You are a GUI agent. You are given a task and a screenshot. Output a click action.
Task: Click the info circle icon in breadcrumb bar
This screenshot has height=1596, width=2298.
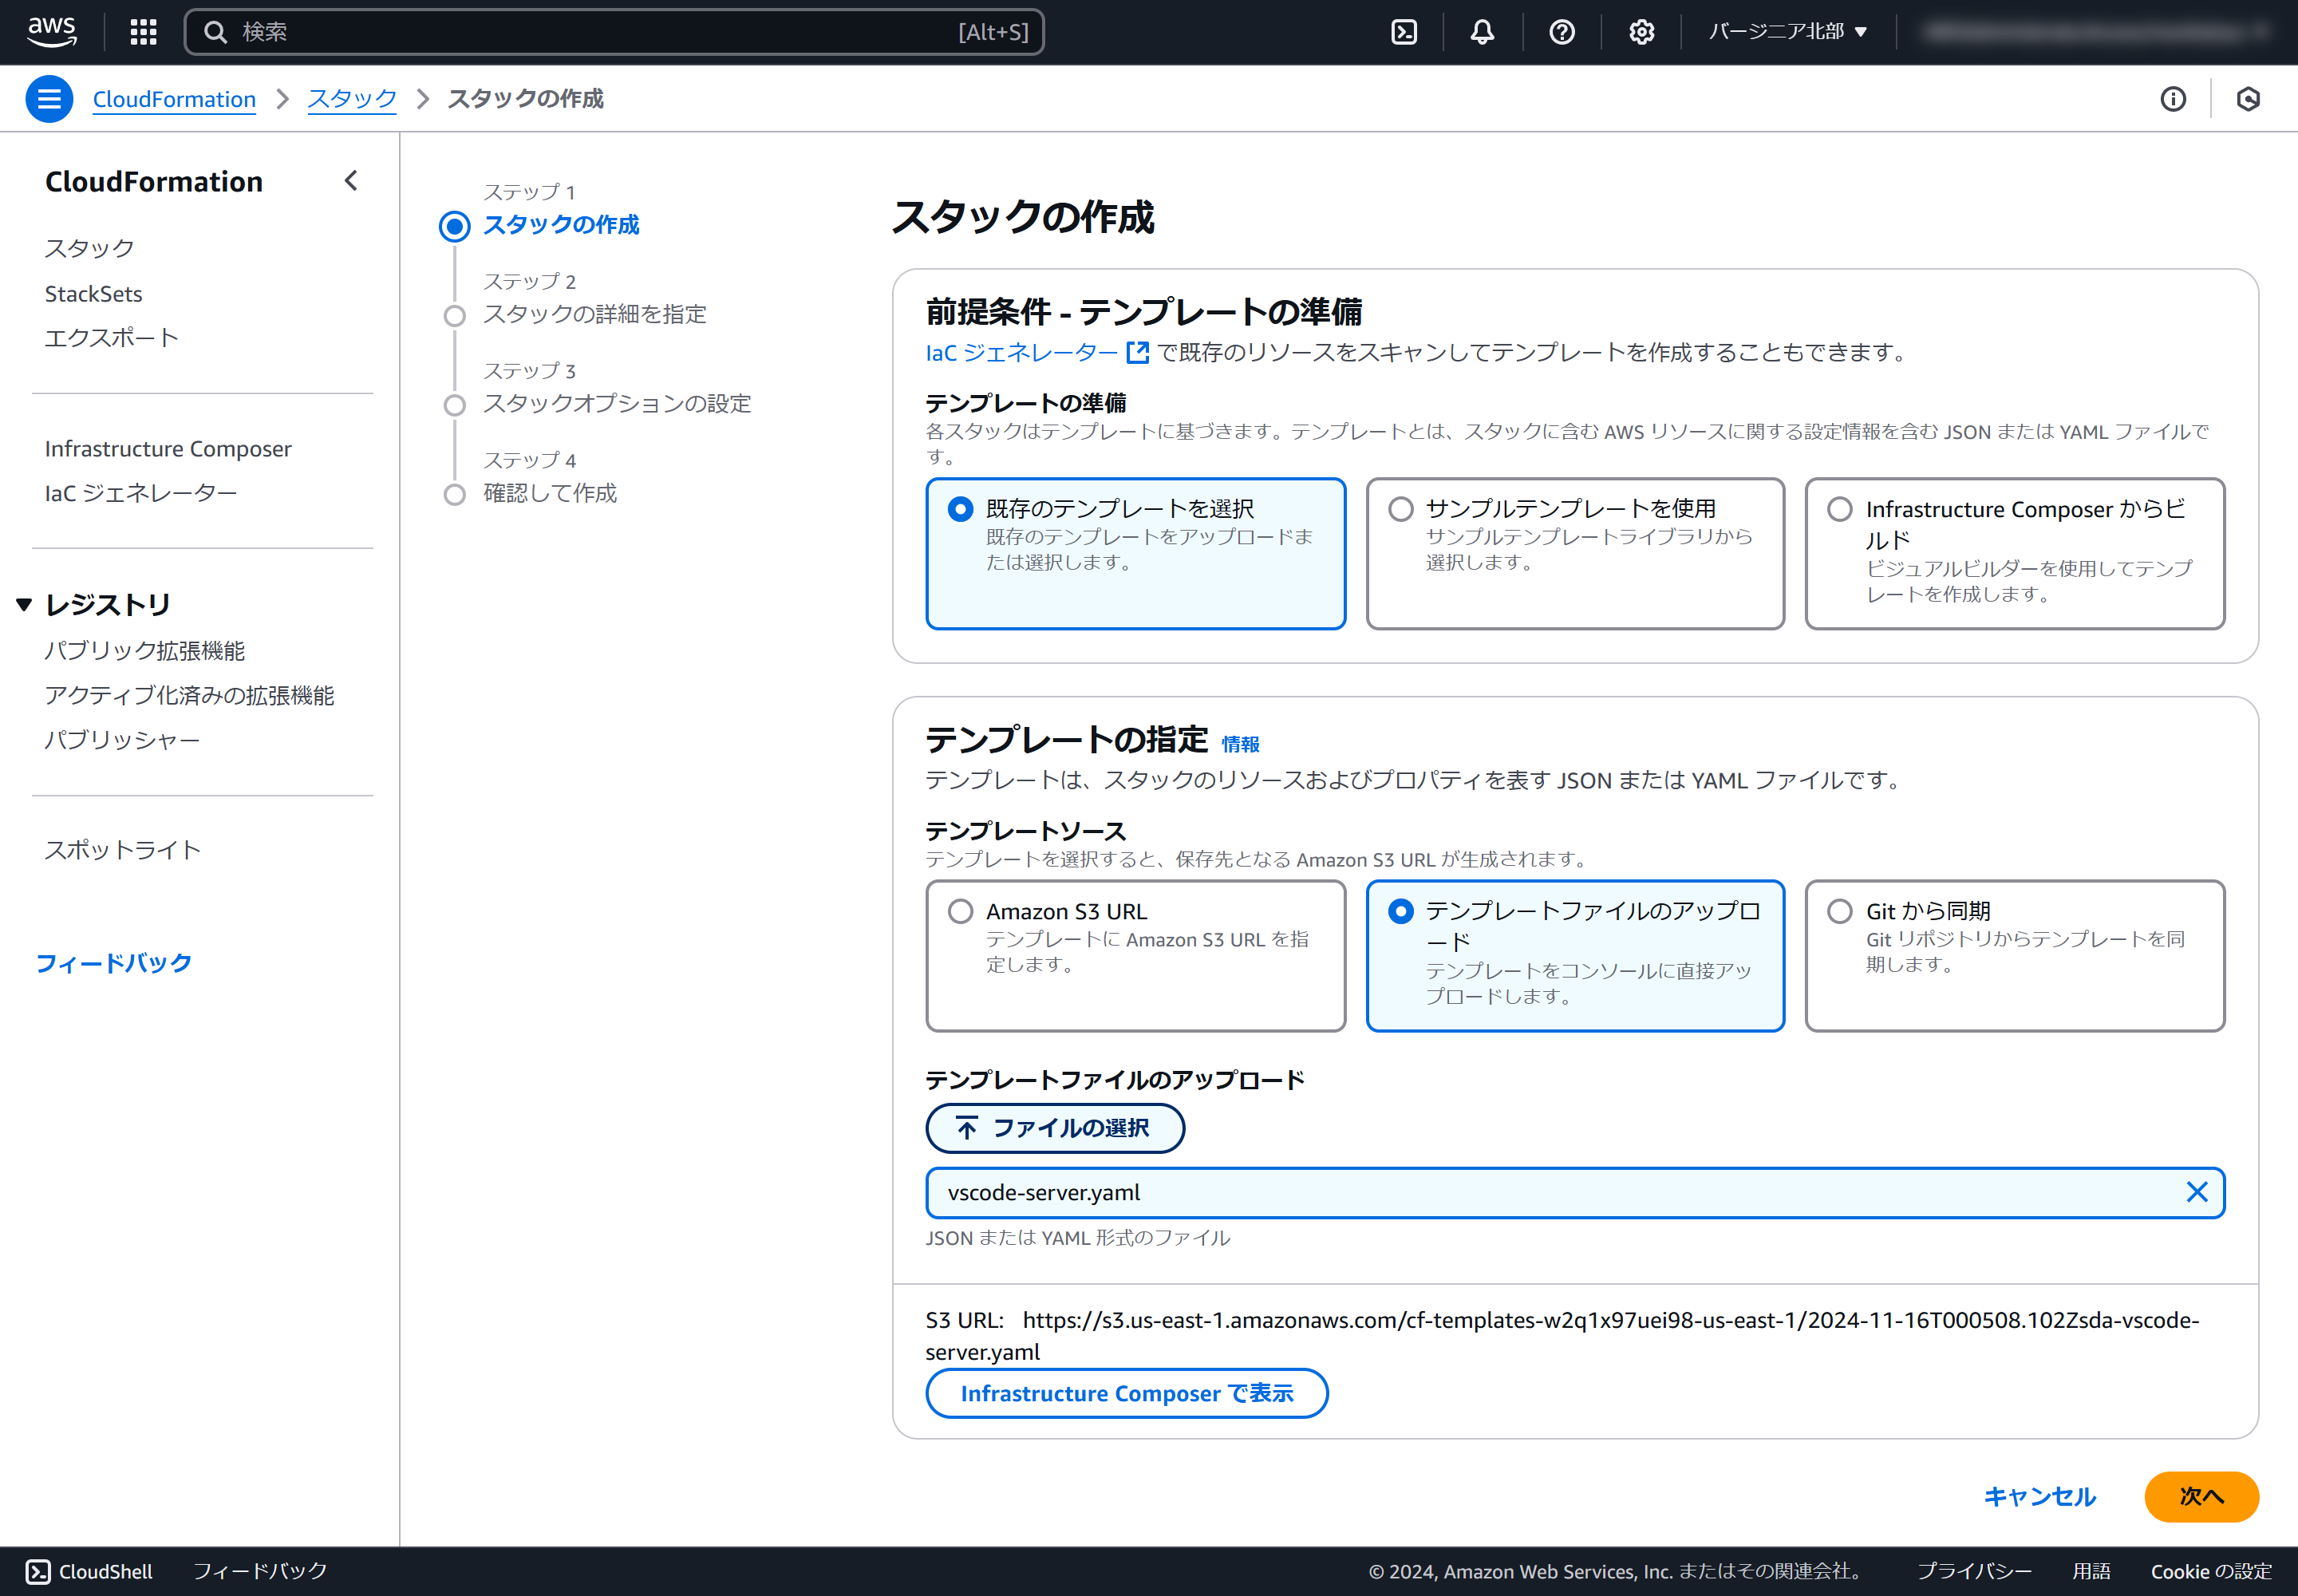2172,99
